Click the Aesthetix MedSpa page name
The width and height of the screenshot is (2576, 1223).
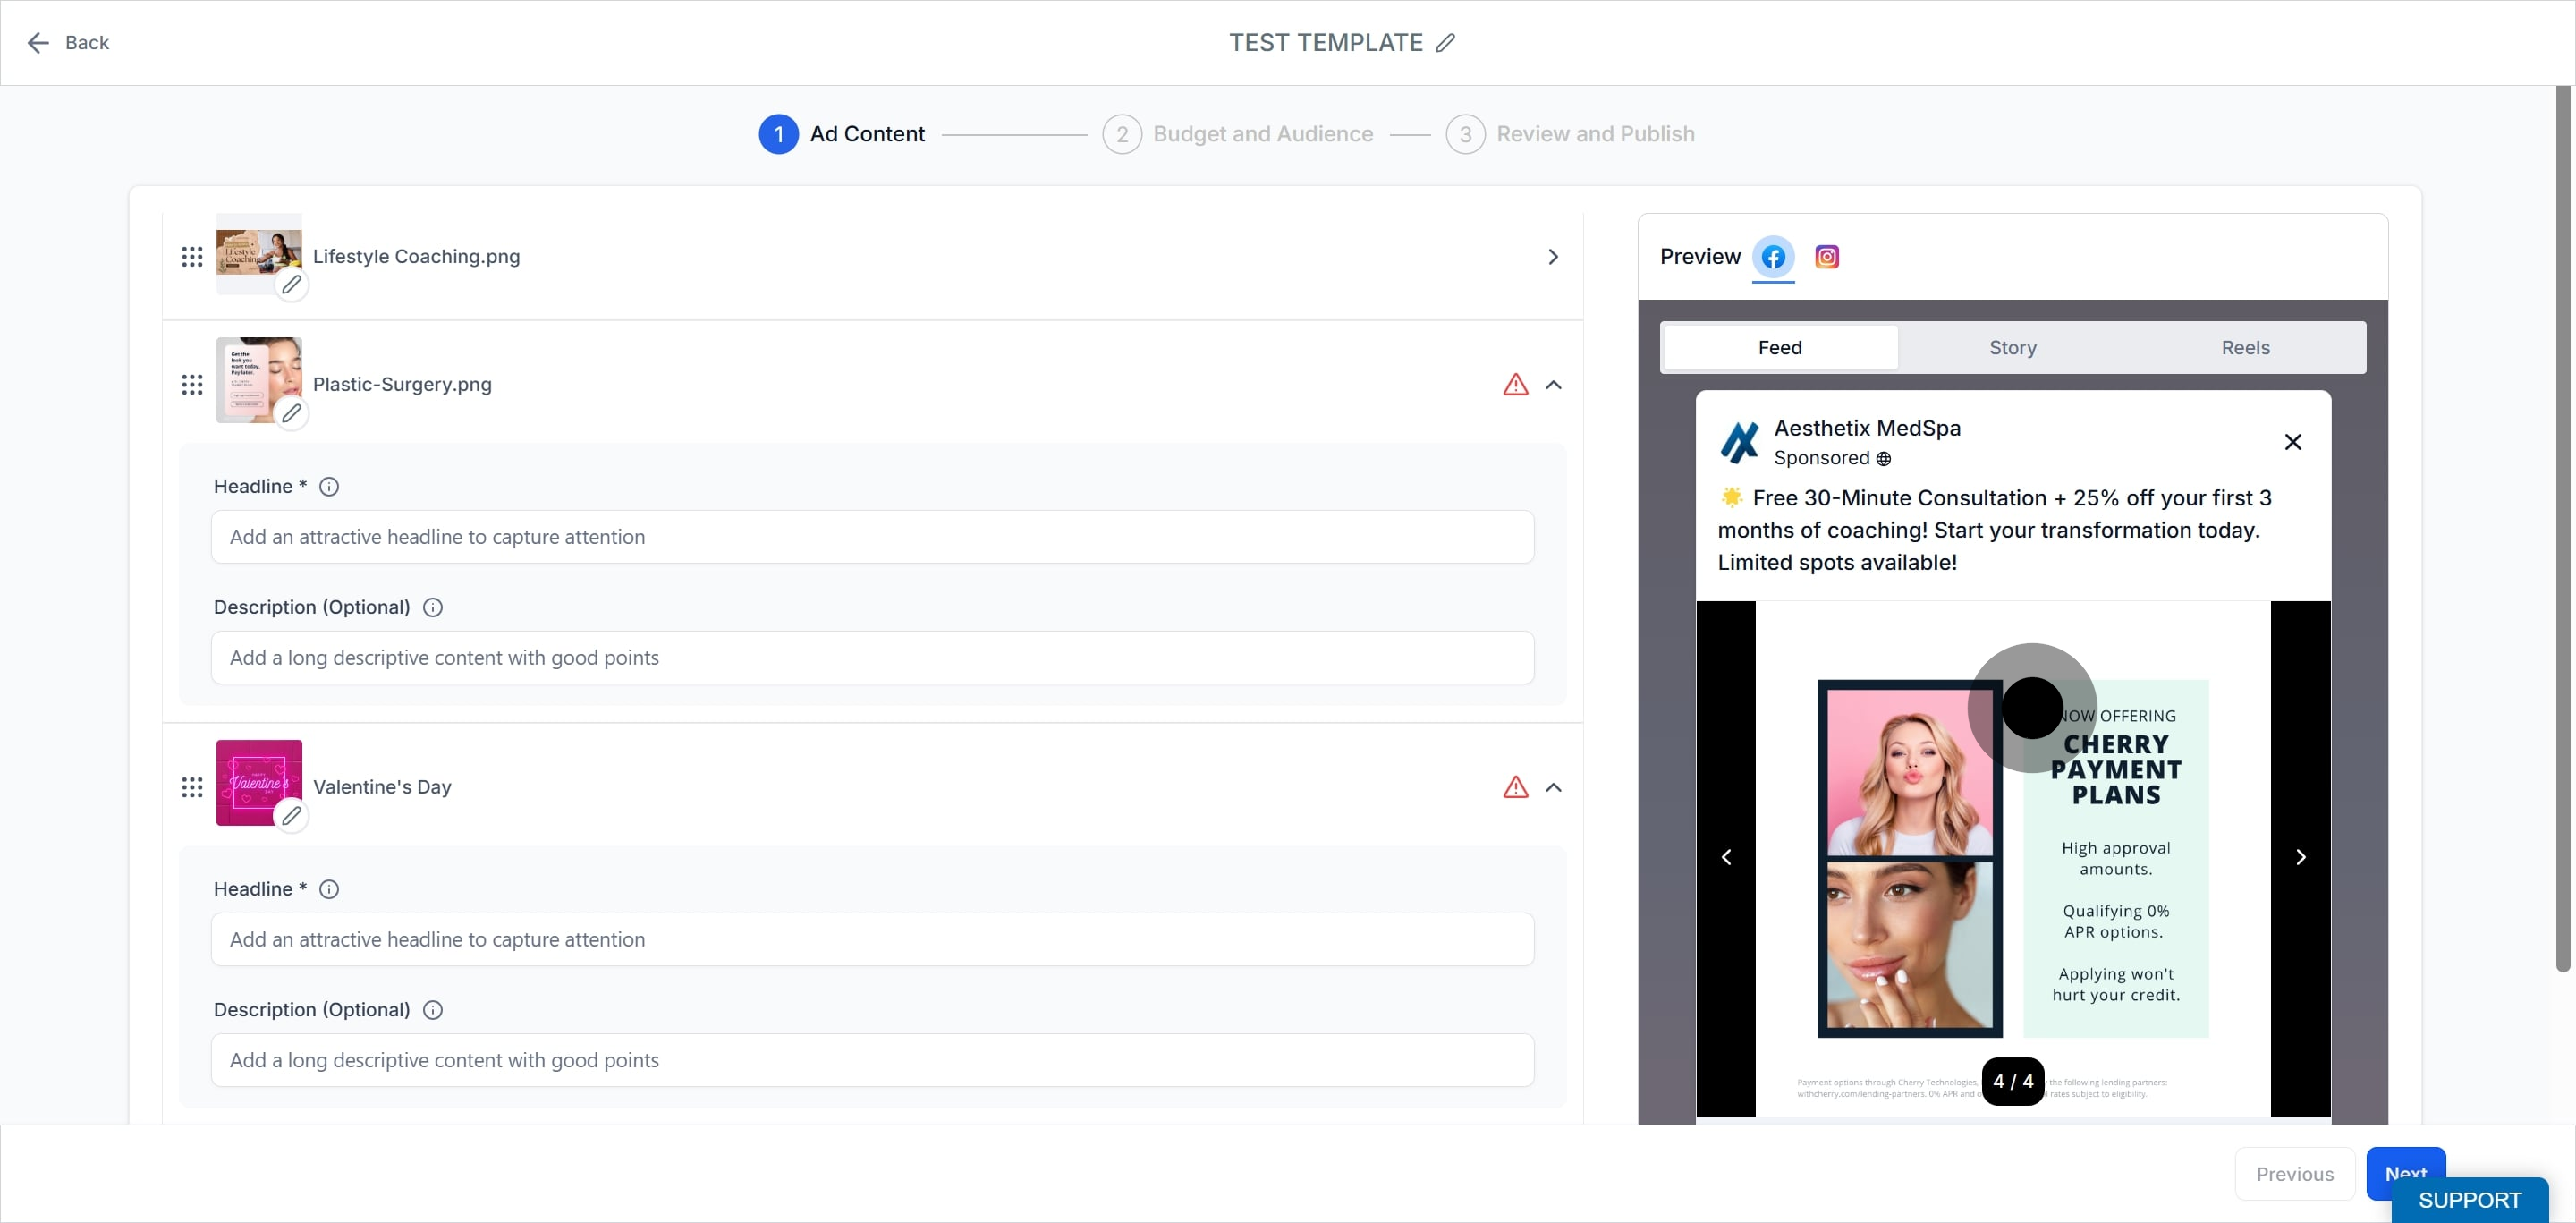pos(1867,428)
